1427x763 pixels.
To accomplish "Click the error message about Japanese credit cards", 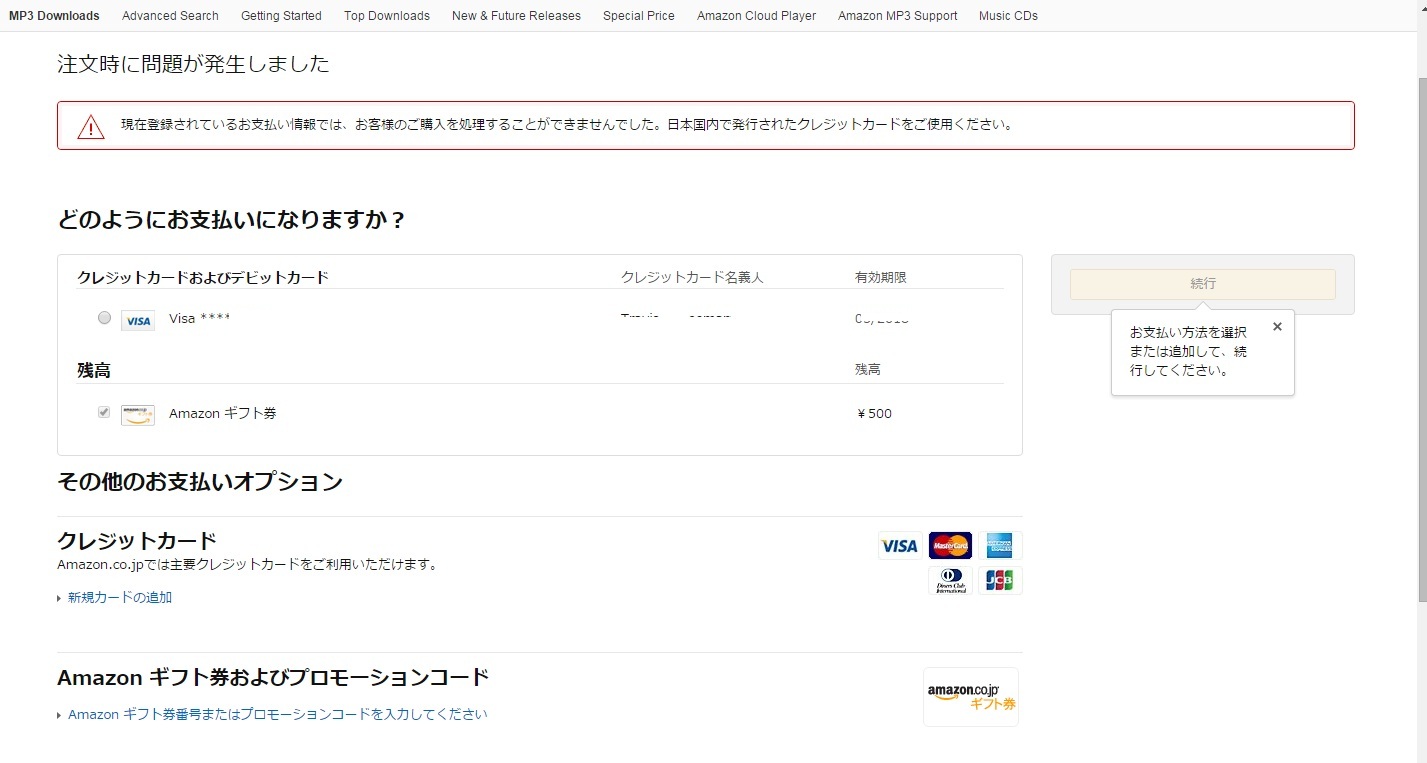I will tap(568, 126).
